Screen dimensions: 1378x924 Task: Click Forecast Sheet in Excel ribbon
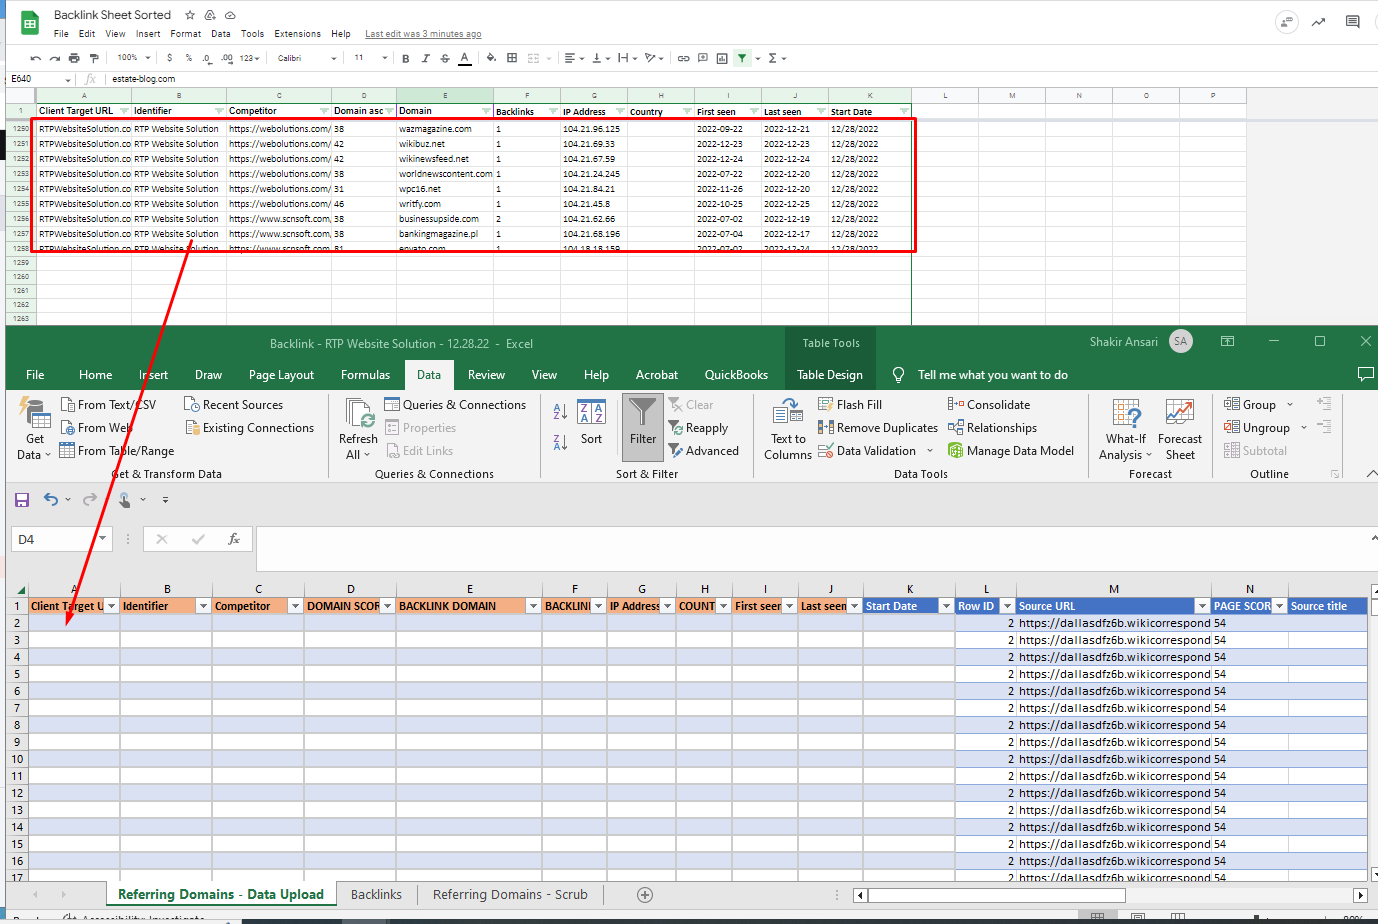point(1180,428)
